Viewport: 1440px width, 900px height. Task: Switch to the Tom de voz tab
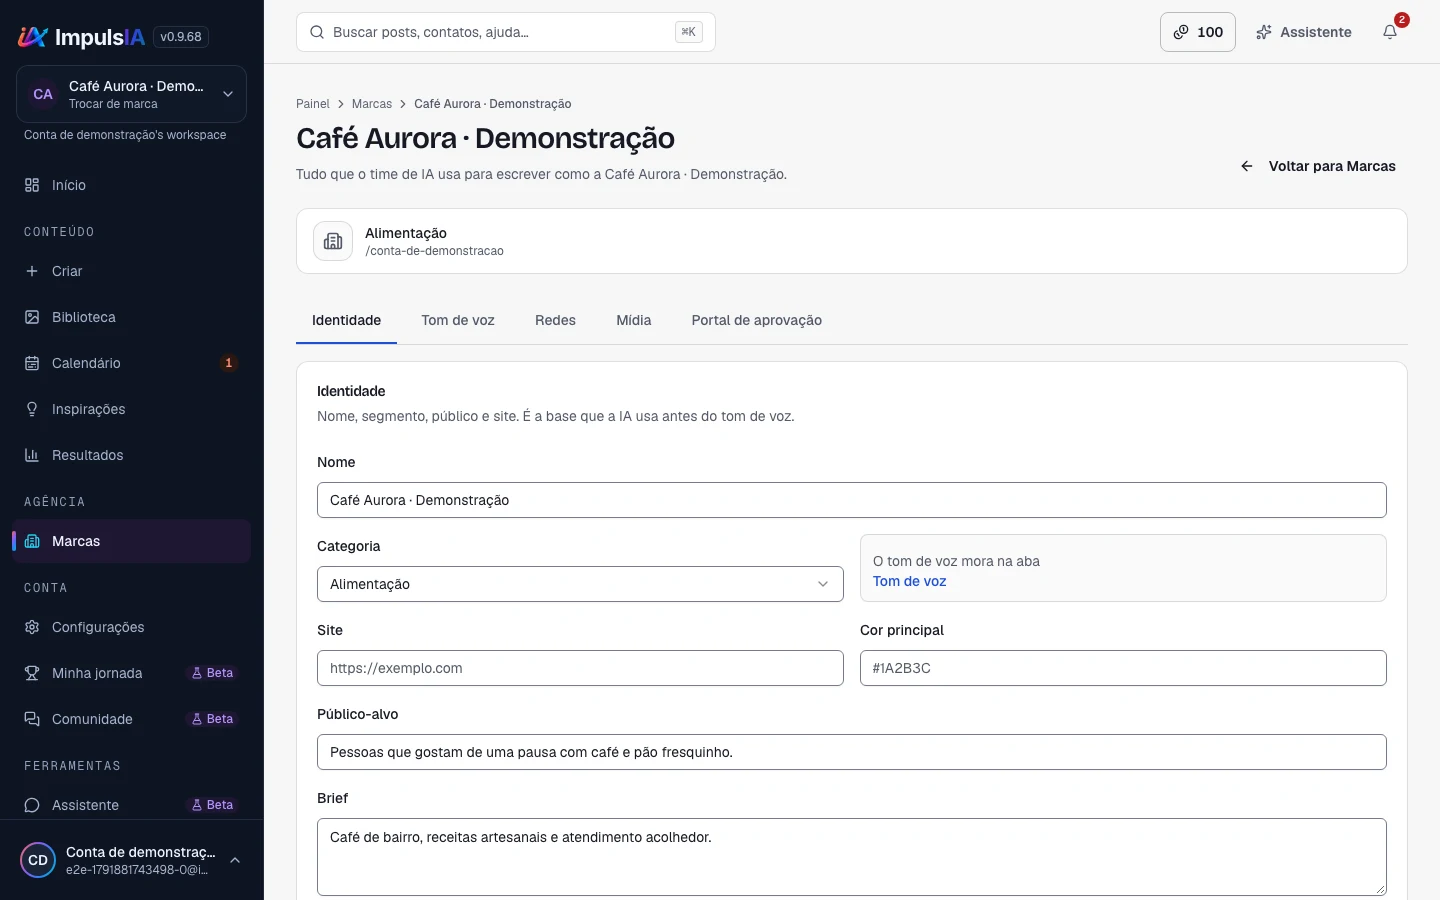tap(458, 320)
